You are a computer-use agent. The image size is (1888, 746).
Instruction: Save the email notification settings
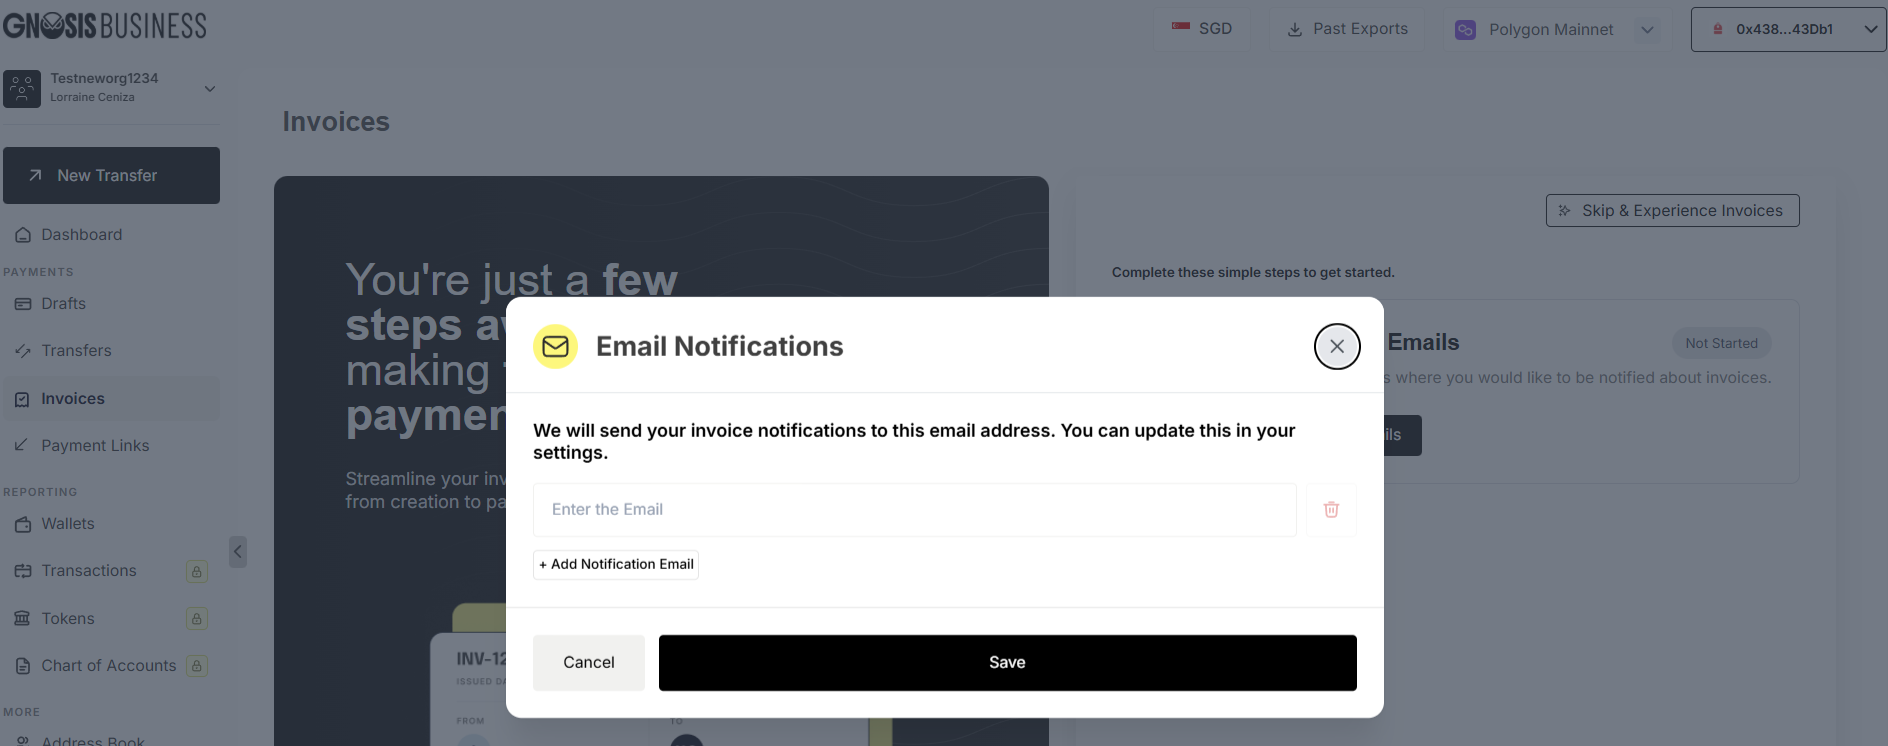[1007, 662]
